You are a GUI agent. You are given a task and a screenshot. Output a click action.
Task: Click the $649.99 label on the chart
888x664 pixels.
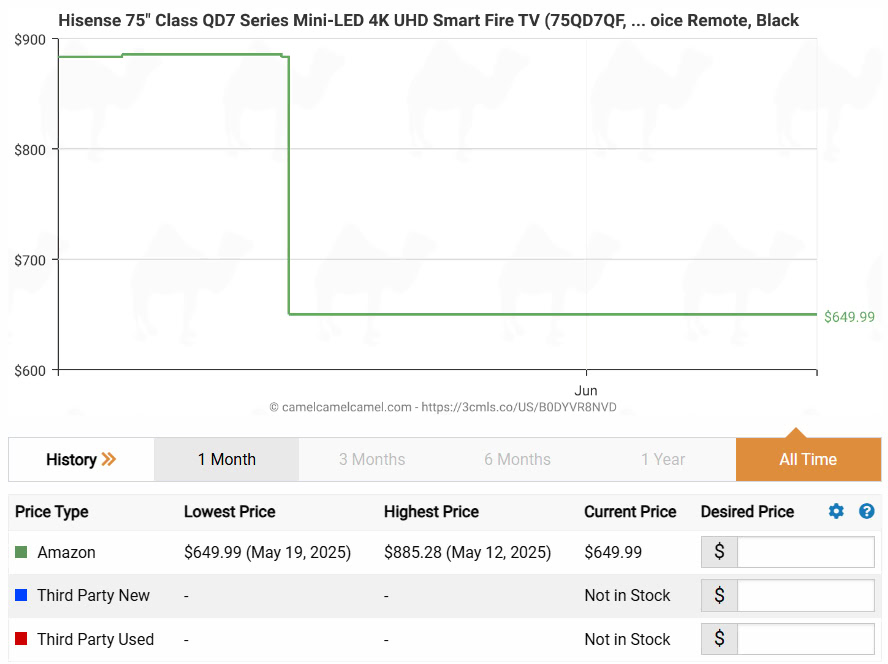tap(849, 317)
